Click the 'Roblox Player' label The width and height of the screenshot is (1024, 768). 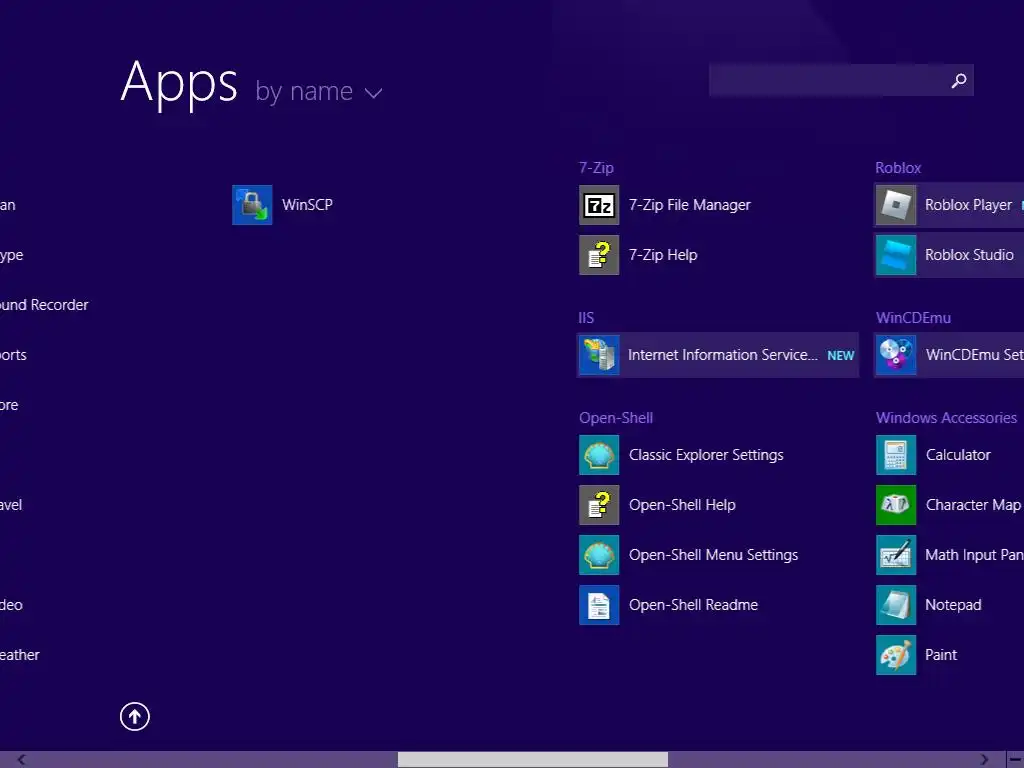[968, 205]
